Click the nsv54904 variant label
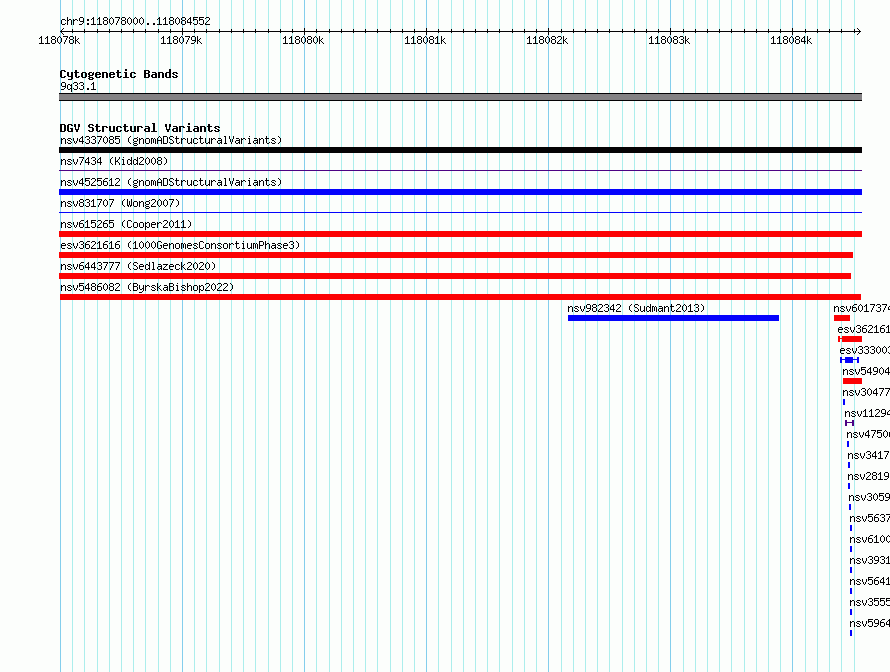Screen dimensions: 890x672 click(x=866, y=371)
